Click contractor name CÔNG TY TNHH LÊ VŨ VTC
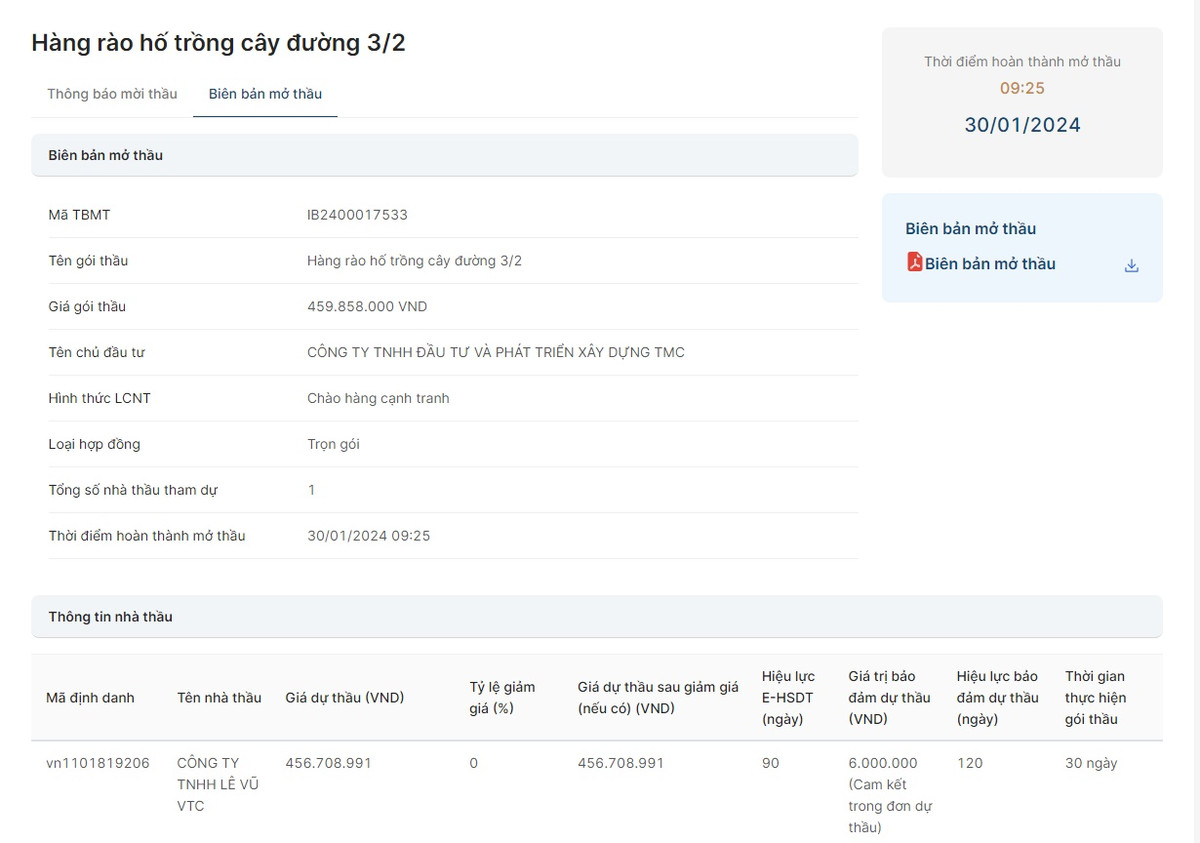Viewport: 1200px width, 843px height. pyautogui.click(x=217, y=784)
